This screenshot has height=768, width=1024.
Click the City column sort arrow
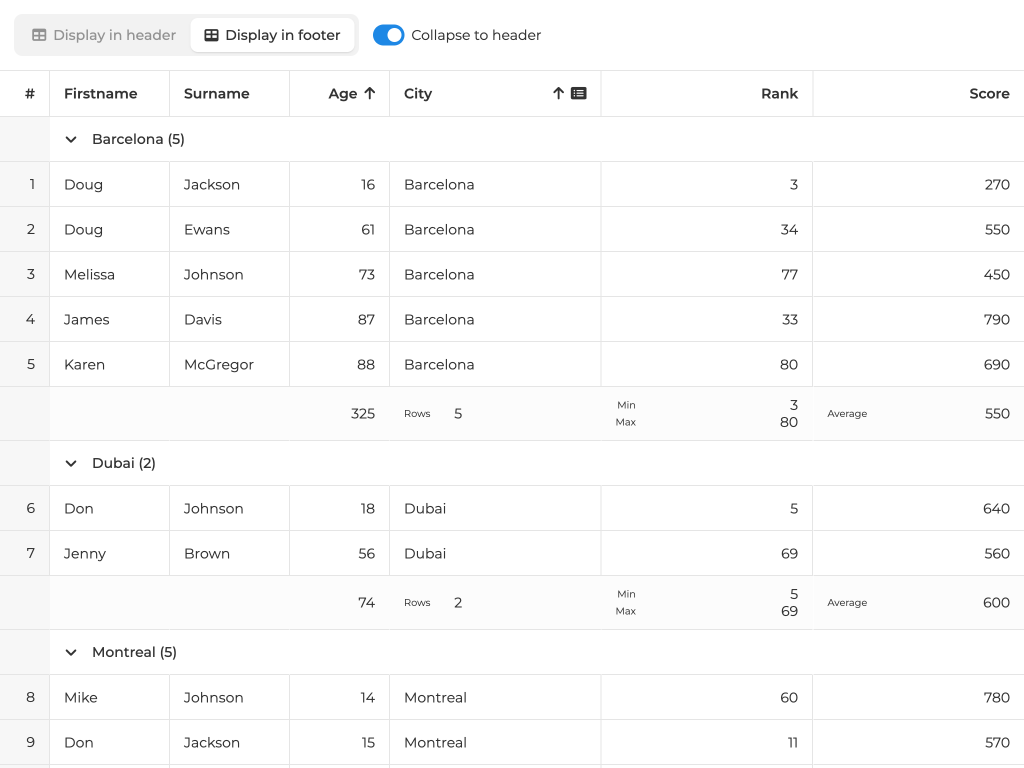click(558, 93)
